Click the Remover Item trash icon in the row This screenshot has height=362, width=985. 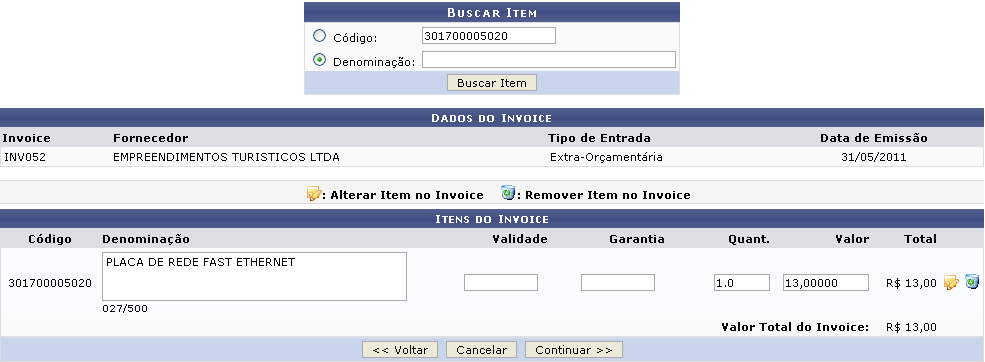pos(972,282)
